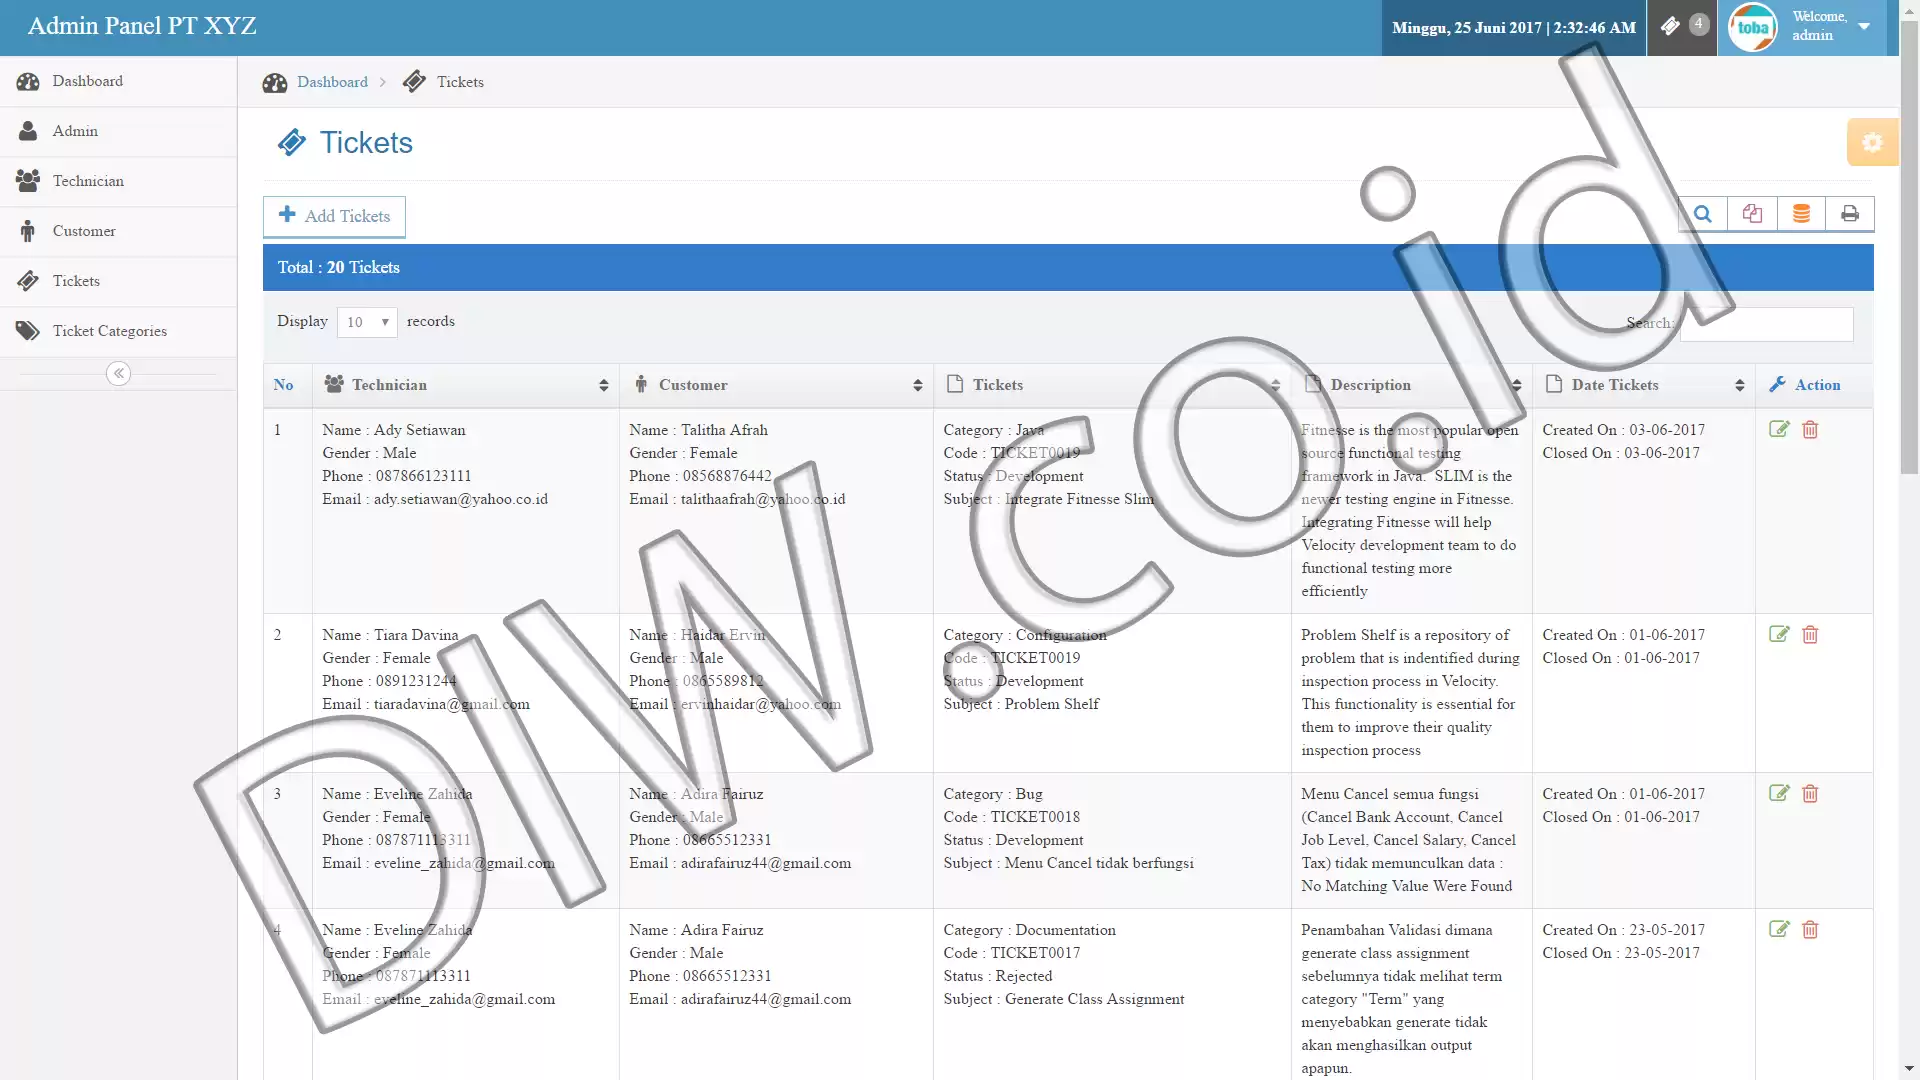Expand the Welcome admin dropdown arrow

(x=1864, y=27)
